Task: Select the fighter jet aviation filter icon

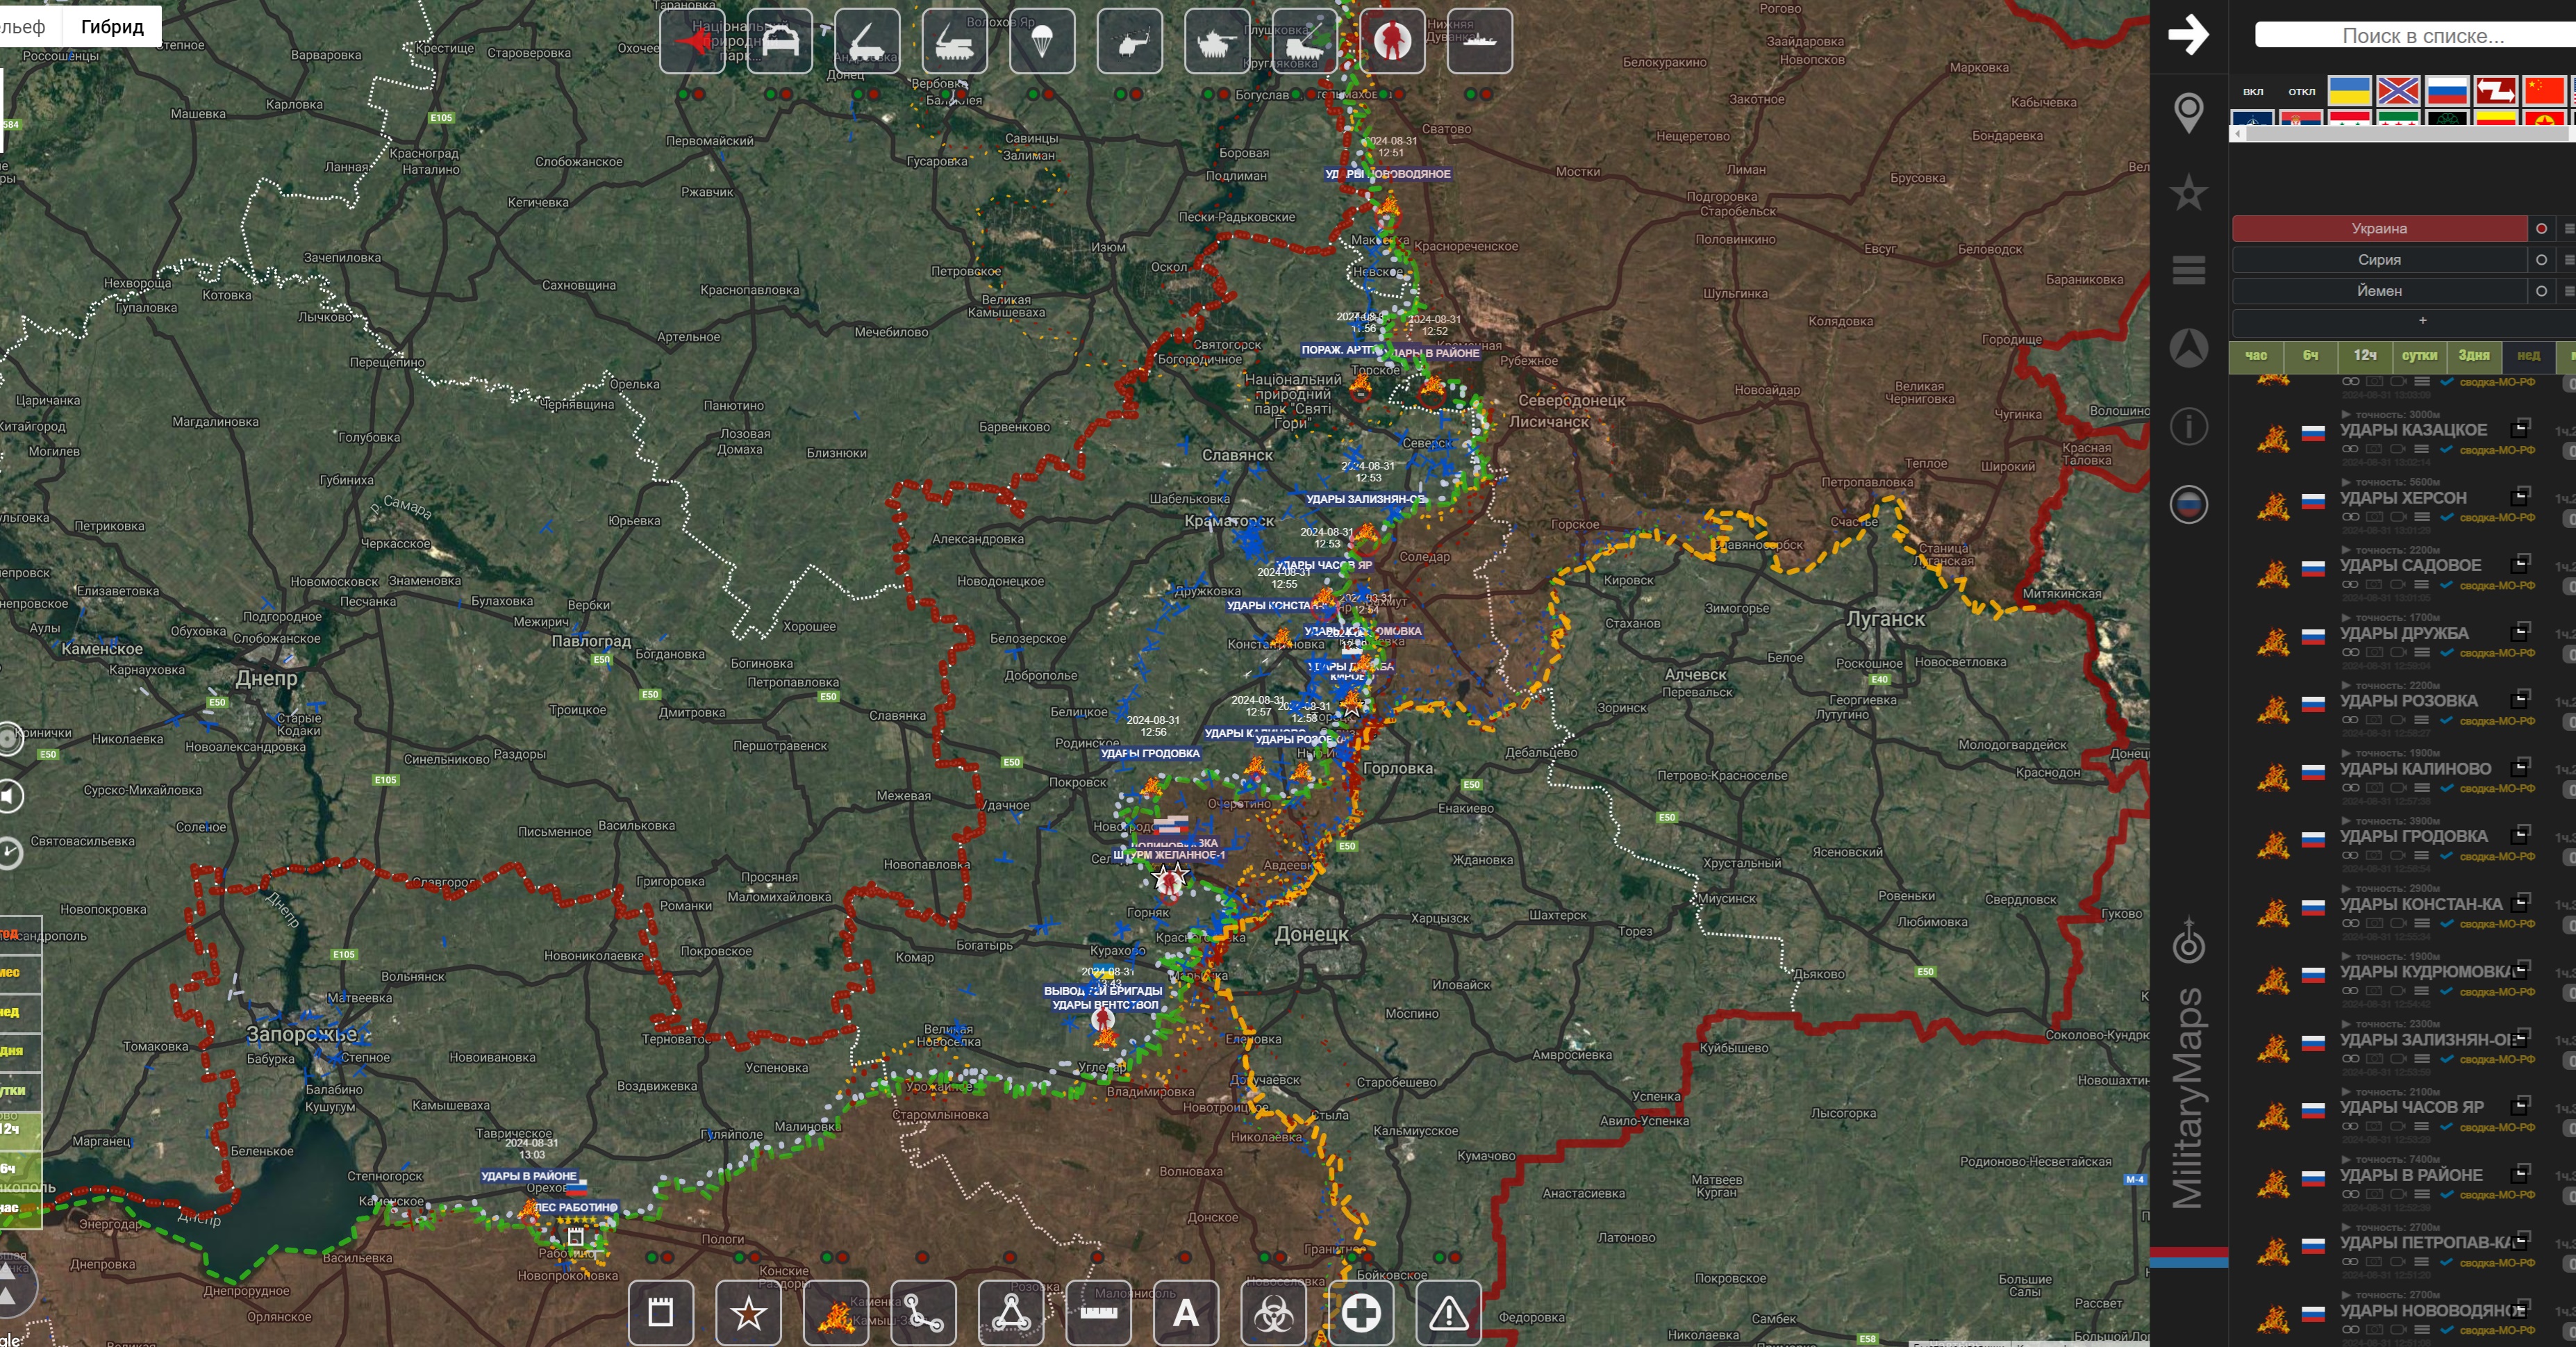Action: tap(692, 42)
